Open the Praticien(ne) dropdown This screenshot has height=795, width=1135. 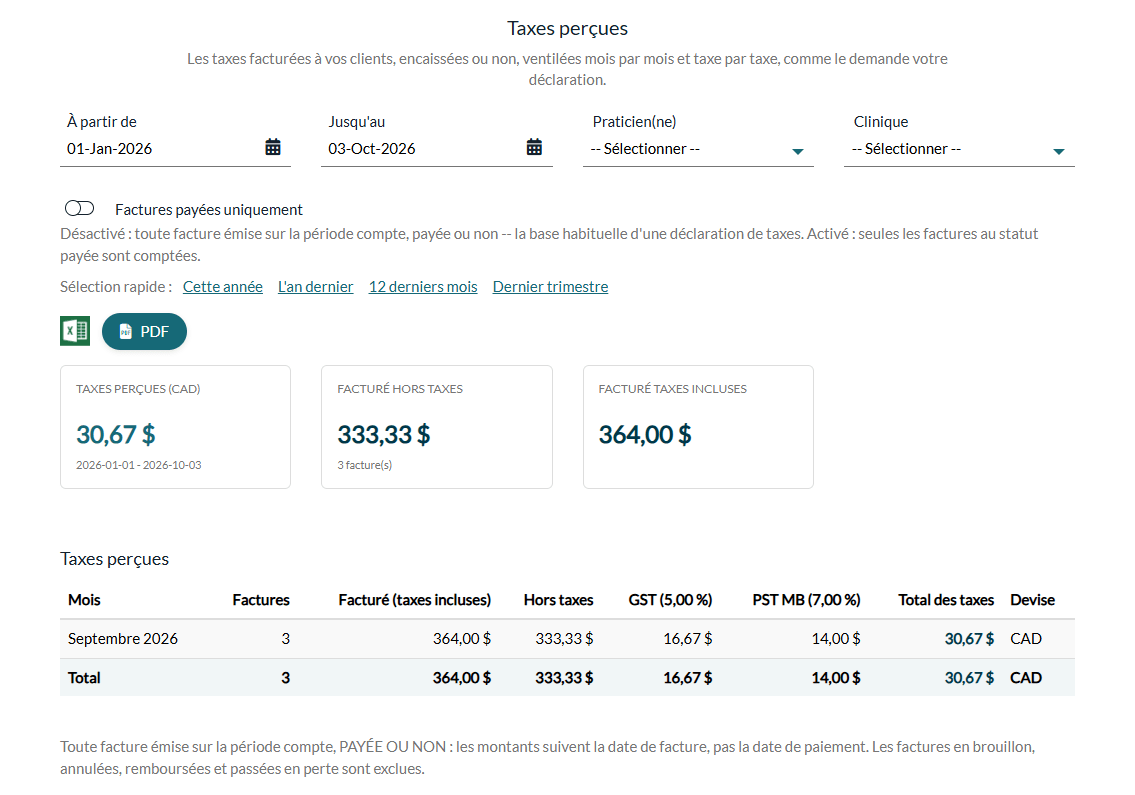coord(699,149)
